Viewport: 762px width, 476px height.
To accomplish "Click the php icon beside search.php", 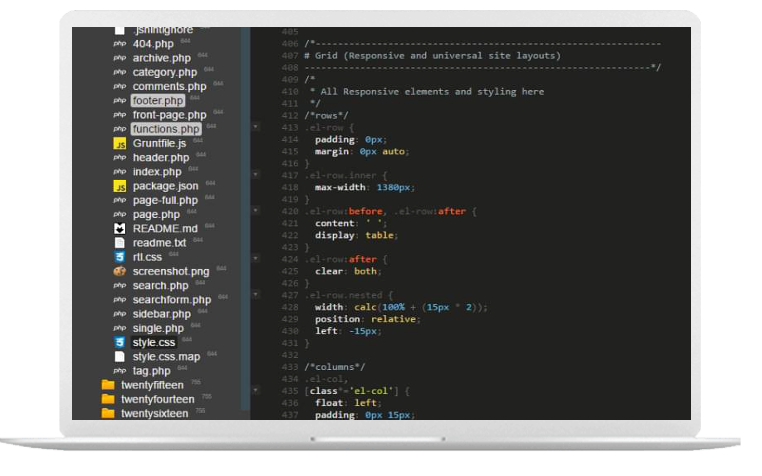I will 120,285.
